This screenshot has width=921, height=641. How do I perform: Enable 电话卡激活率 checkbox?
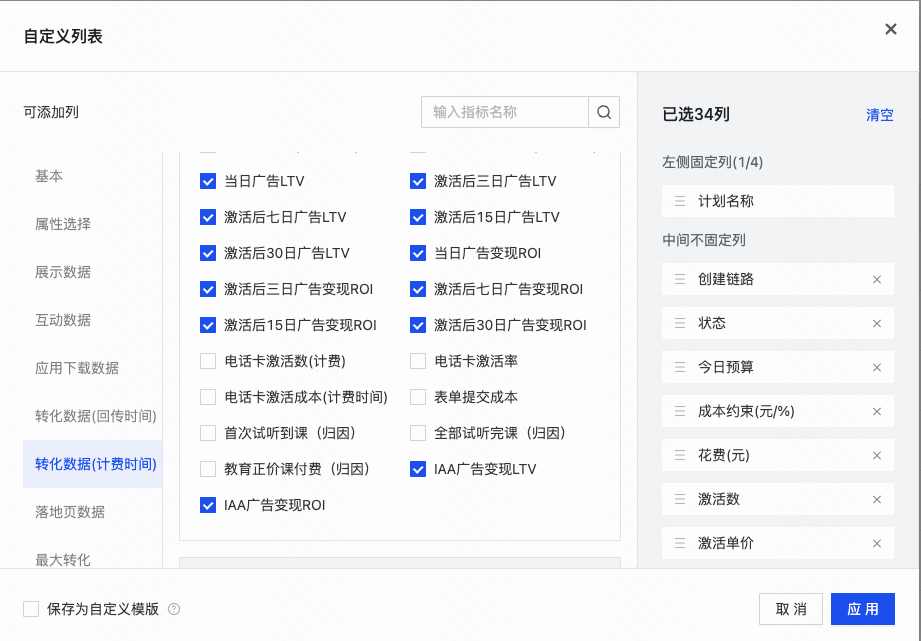(418, 361)
